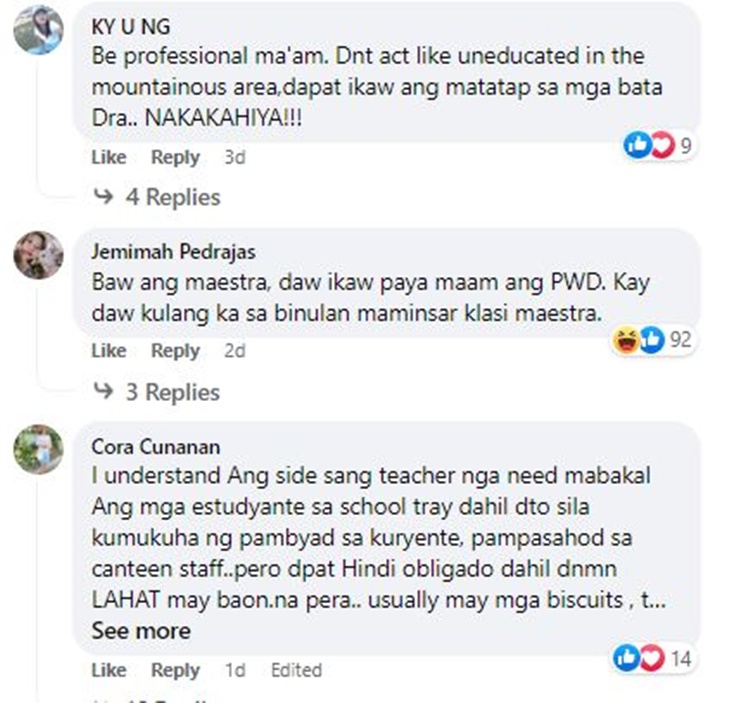Click Jemimah Pedrajas's avatar

[38, 255]
